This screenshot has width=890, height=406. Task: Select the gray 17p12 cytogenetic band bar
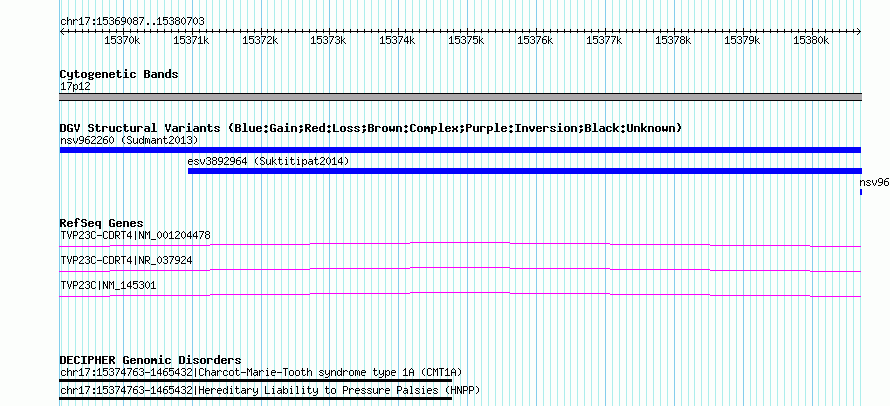(x=460, y=97)
